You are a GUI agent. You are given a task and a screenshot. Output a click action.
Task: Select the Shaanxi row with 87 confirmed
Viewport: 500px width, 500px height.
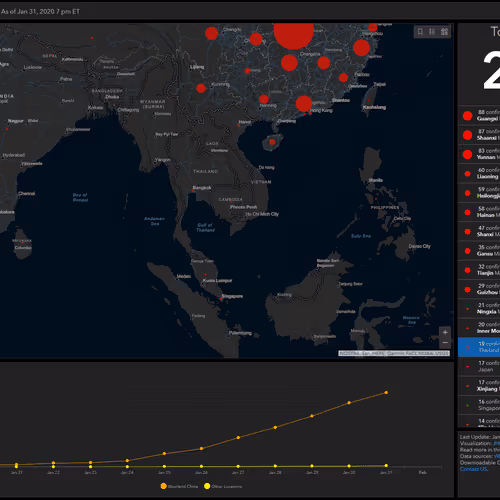click(479, 135)
